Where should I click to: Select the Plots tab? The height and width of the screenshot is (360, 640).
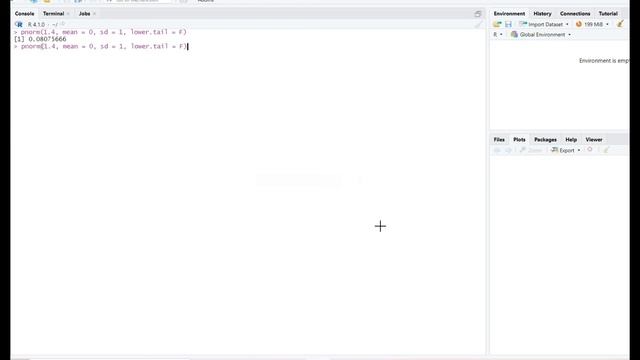pos(519,140)
